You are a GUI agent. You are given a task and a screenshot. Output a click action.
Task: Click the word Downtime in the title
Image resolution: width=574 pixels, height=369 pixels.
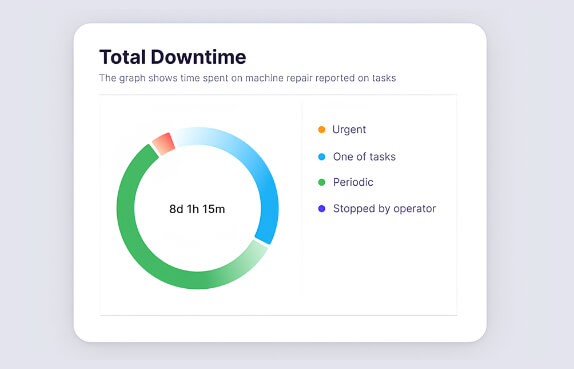pos(198,57)
